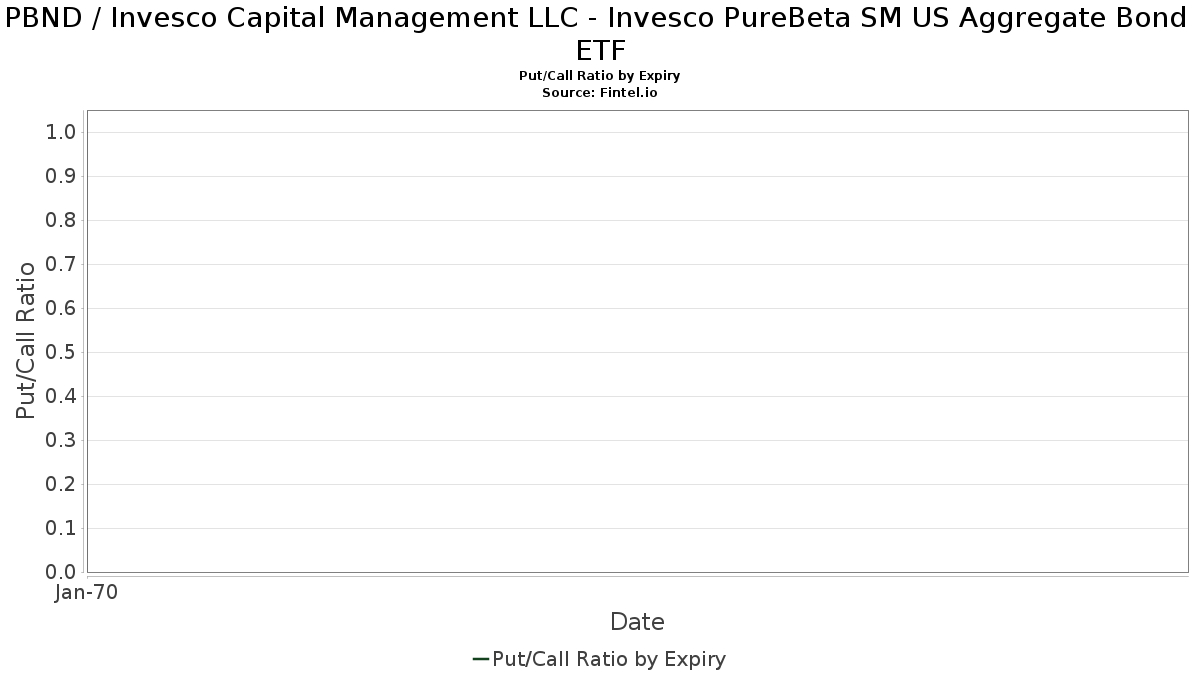The height and width of the screenshot is (675, 1200).
Task: Click the Put/Call Ratio y-axis title
Action: tap(26, 340)
